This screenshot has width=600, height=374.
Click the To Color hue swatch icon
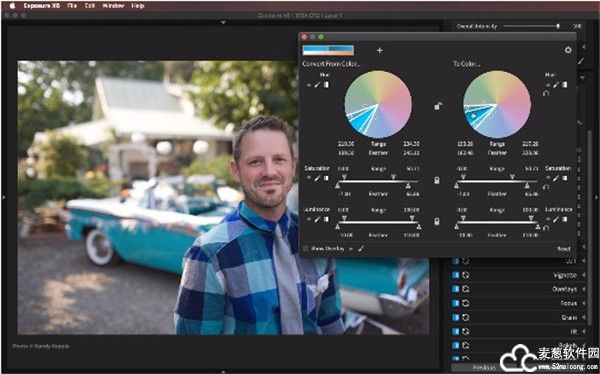point(565,85)
